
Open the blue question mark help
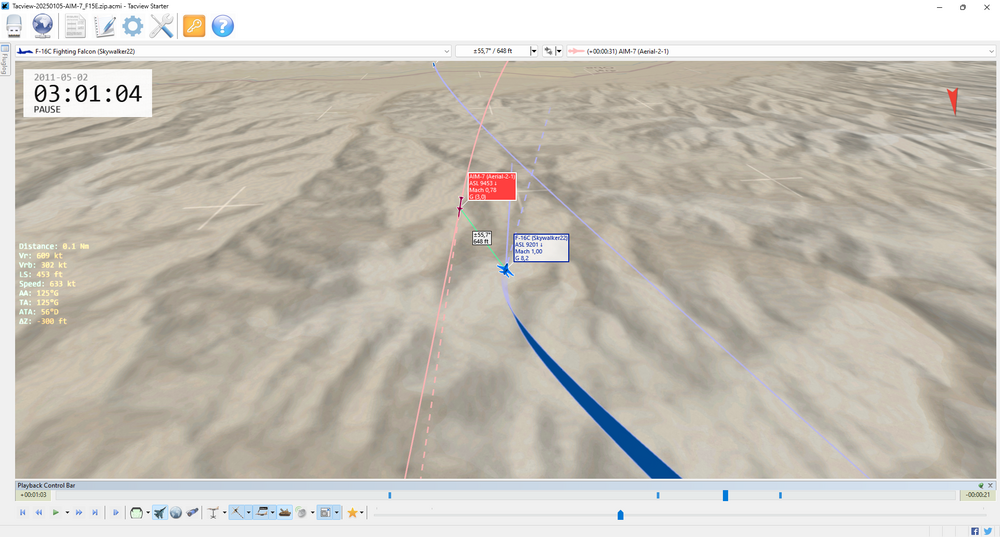223,26
